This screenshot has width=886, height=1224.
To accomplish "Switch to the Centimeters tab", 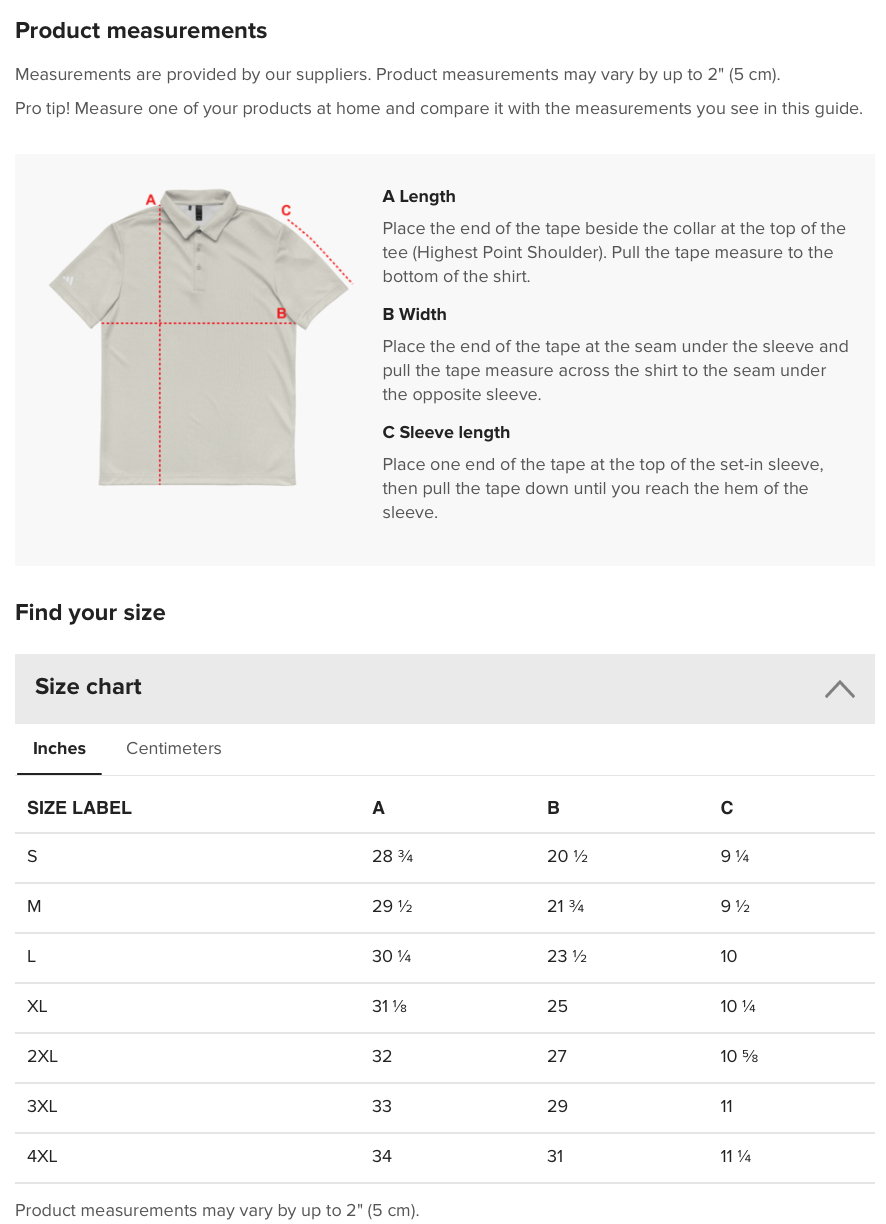I will (x=173, y=749).
